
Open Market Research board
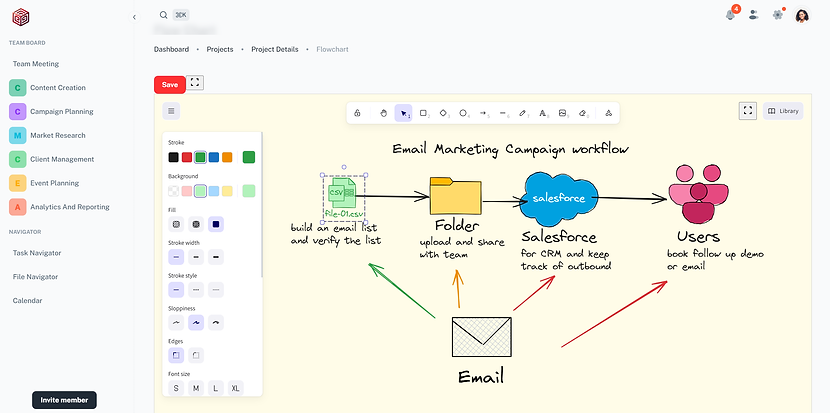(58, 136)
